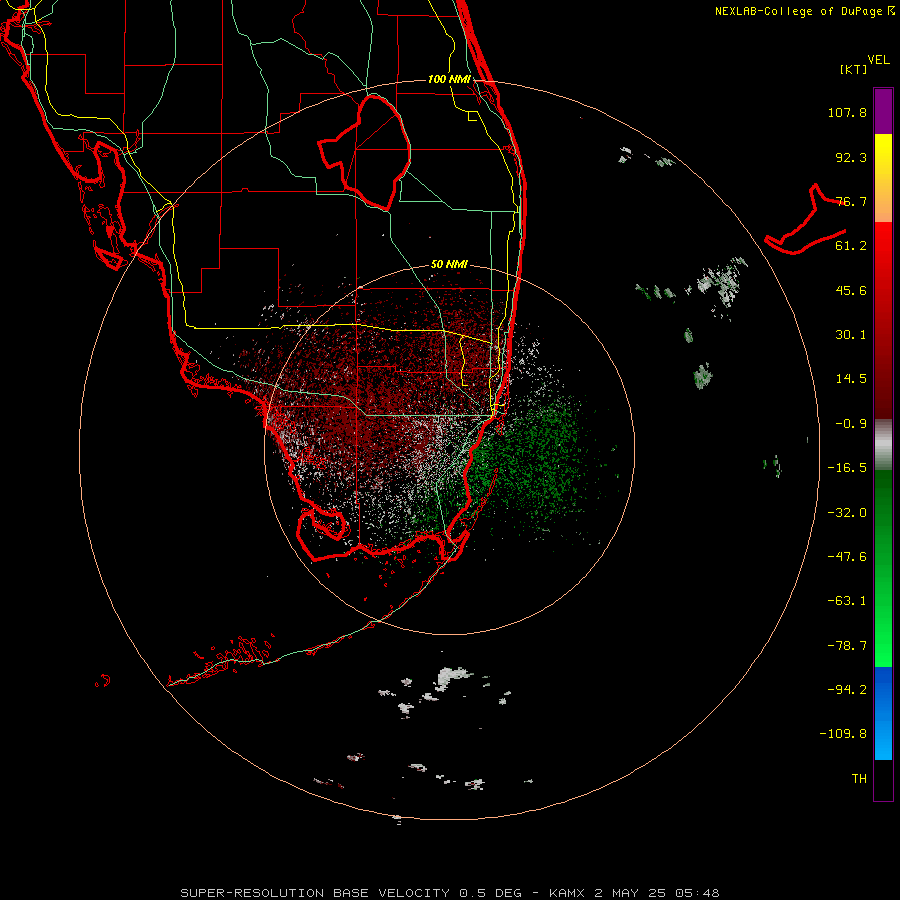Click the 107.8 velocity scale value
The height and width of the screenshot is (900, 900).
(x=847, y=112)
